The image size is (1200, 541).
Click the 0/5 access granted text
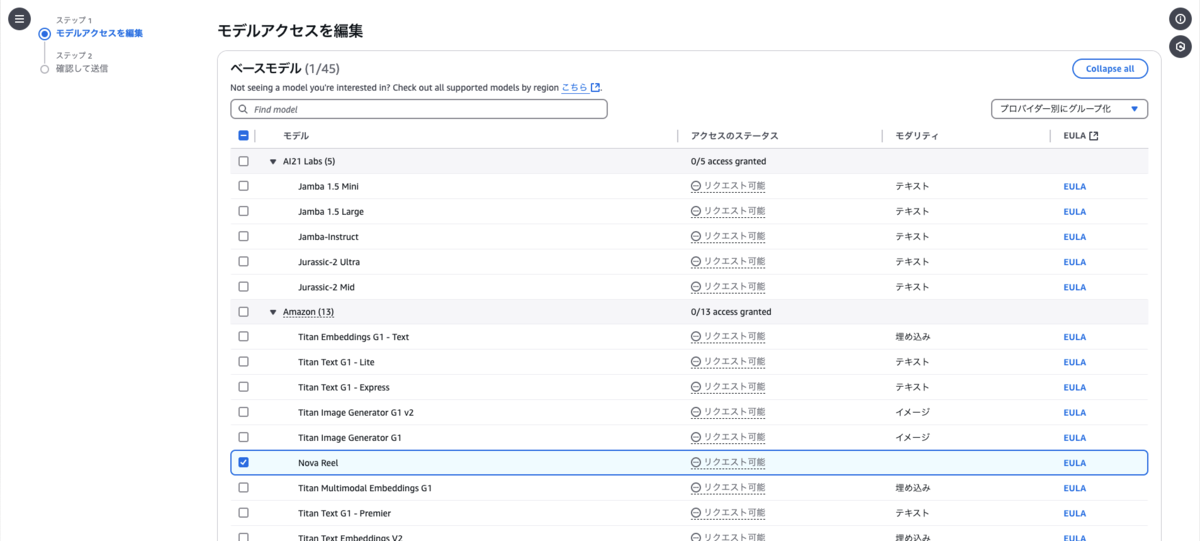[x=728, y=161]
